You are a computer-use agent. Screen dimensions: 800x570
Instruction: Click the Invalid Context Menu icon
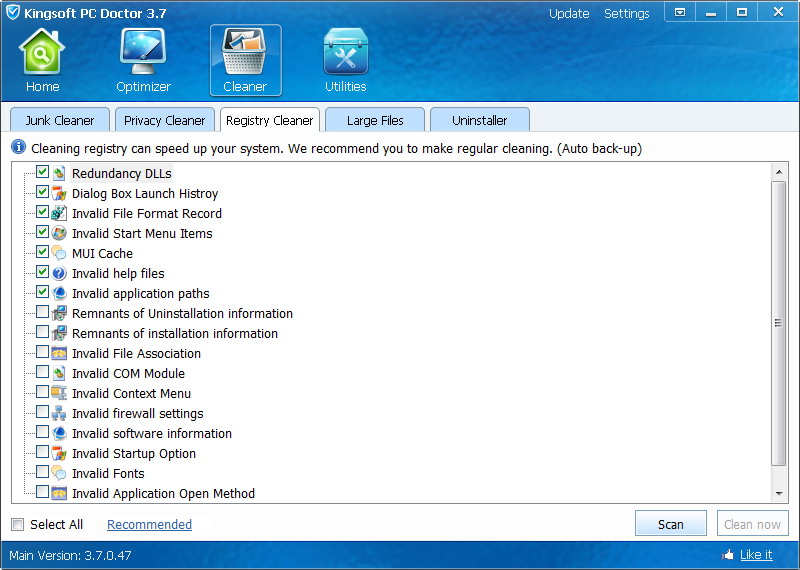coord(59,393)
